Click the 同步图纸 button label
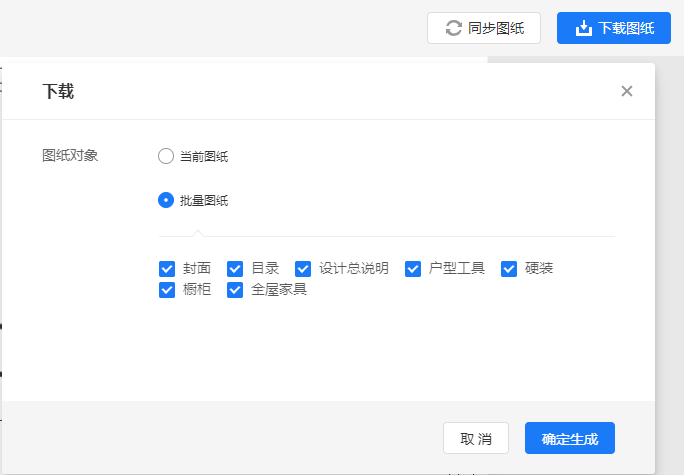Screen dimensions: 684x475 pyautogui.click(x=496, y=28)
